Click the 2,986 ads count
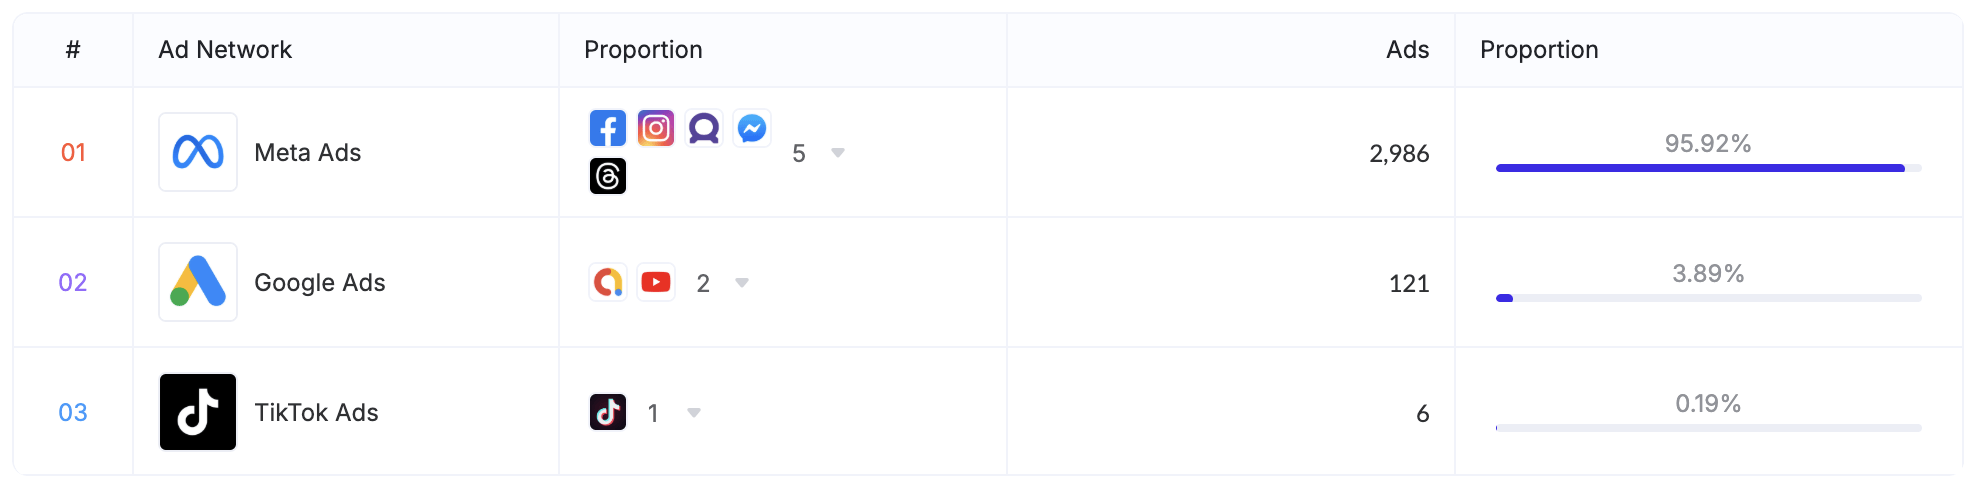This screenshot has width=1970, height=484. coord(1399,154)
